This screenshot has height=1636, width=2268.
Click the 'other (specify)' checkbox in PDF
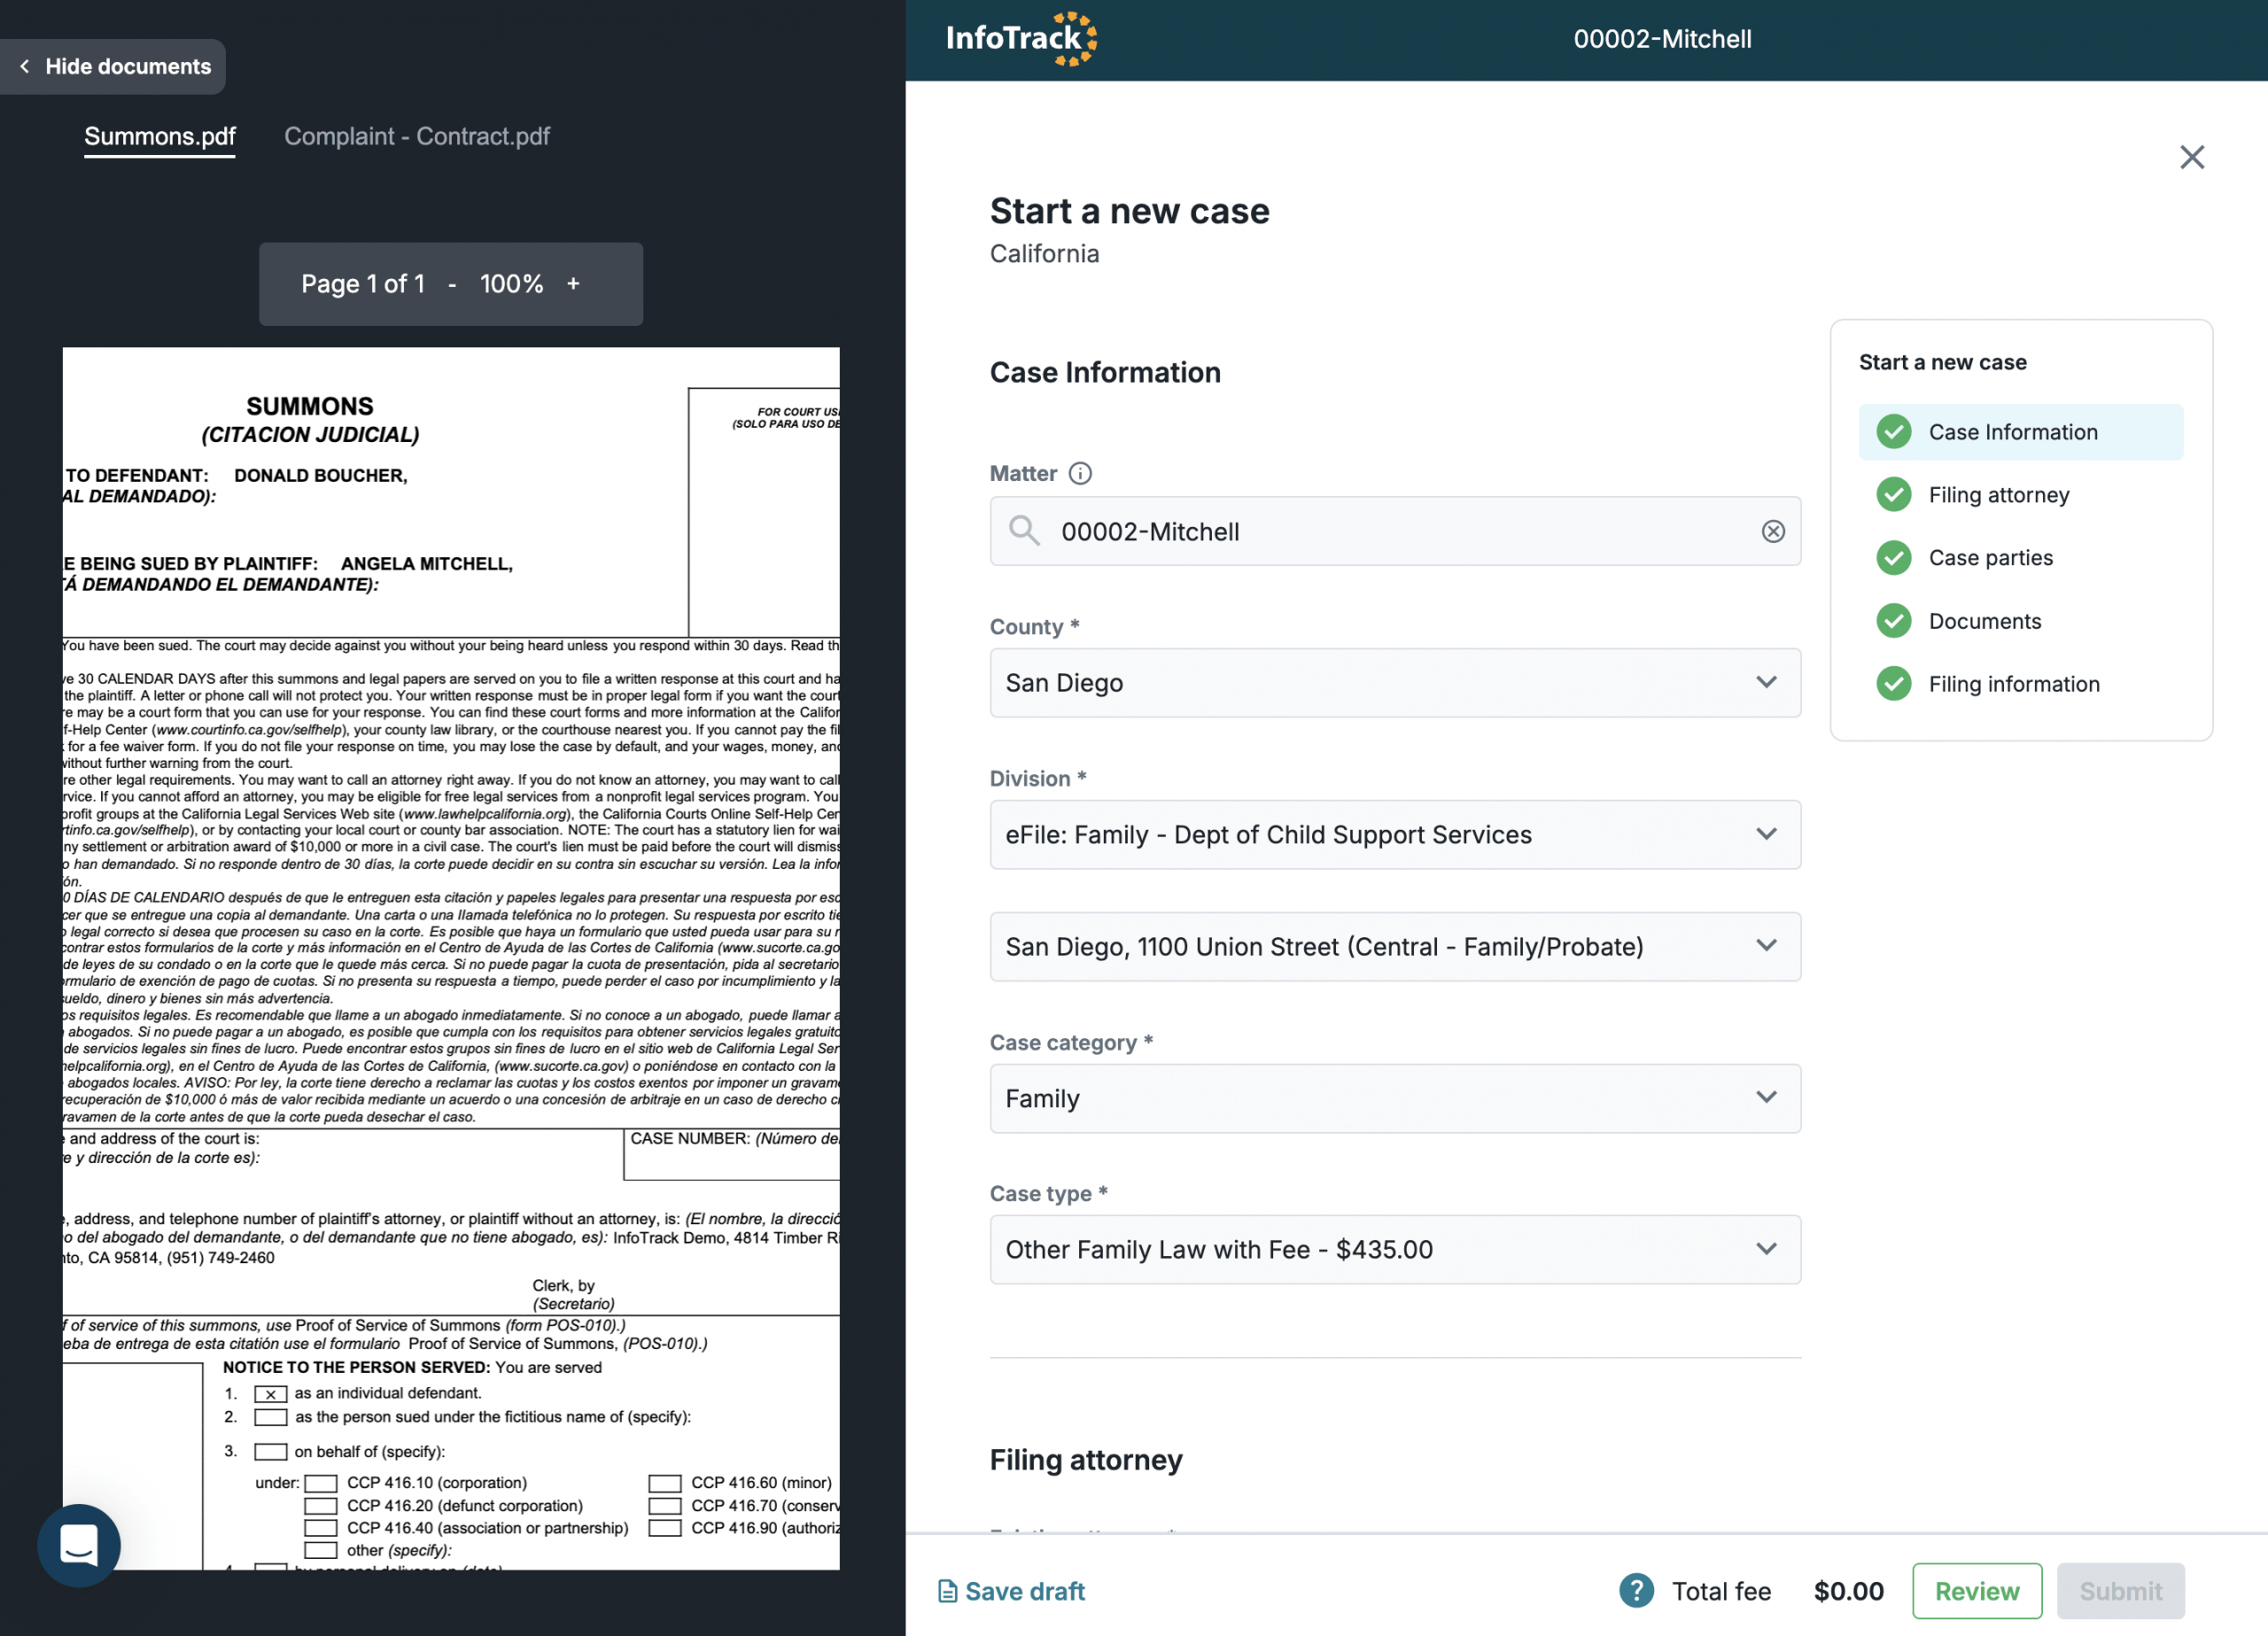point(320,1551)
